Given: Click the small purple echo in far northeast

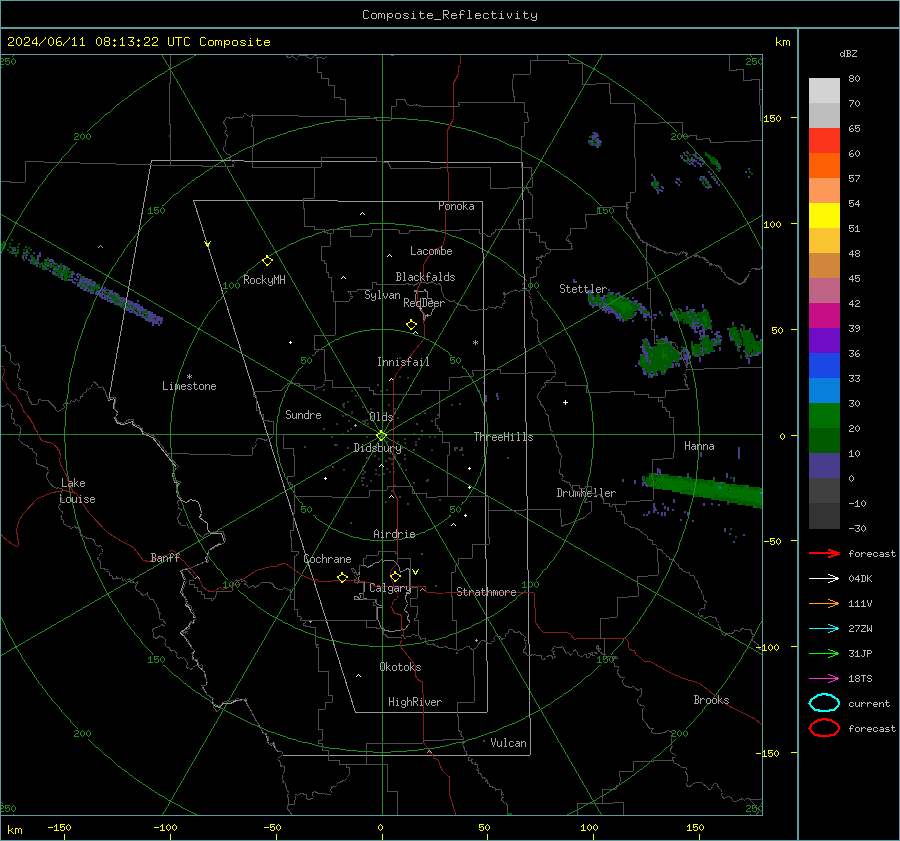Looking at the screenshot, I should [x=595, y=139].
